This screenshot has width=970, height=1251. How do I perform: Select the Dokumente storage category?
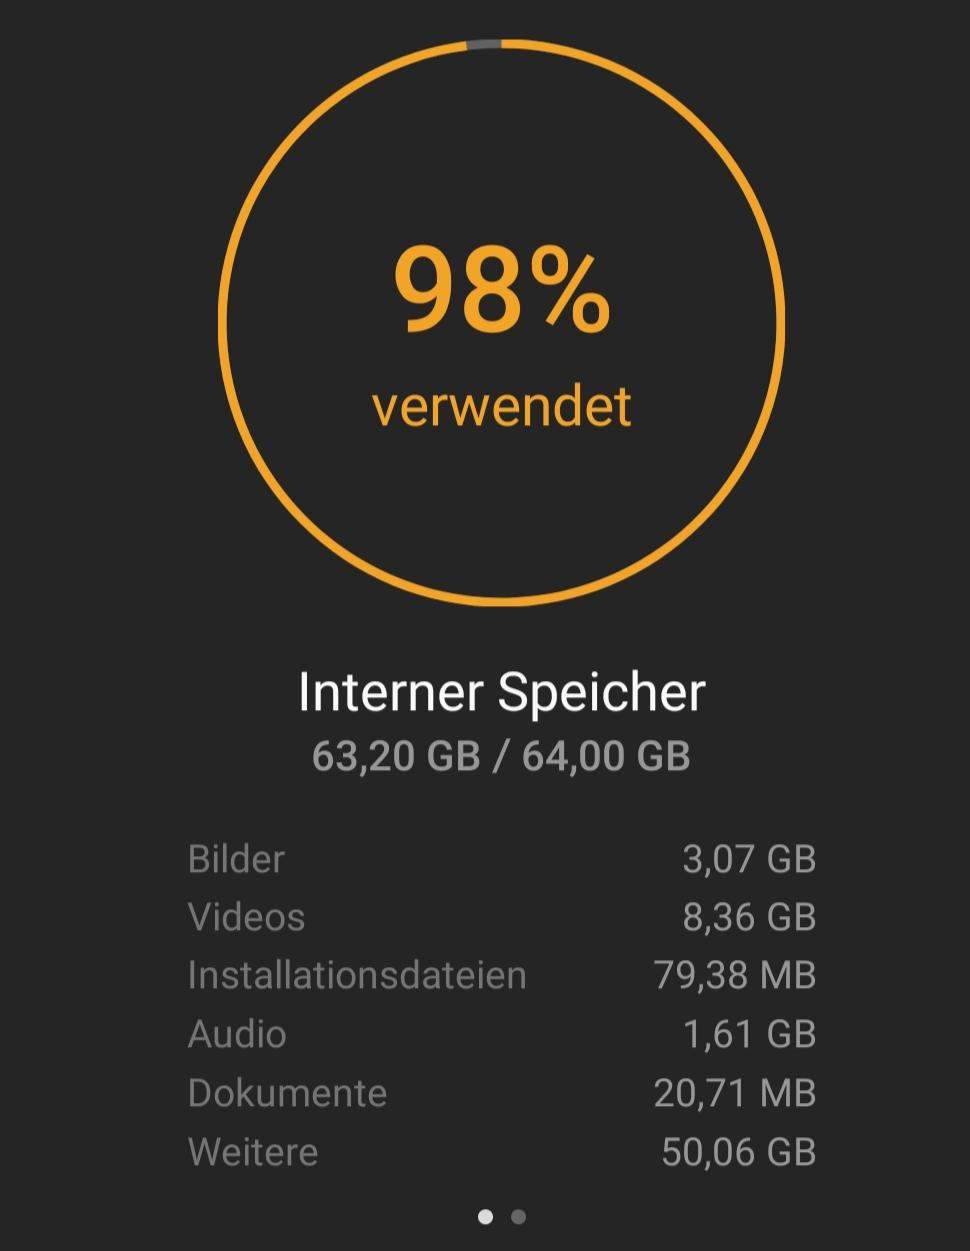287,1093
